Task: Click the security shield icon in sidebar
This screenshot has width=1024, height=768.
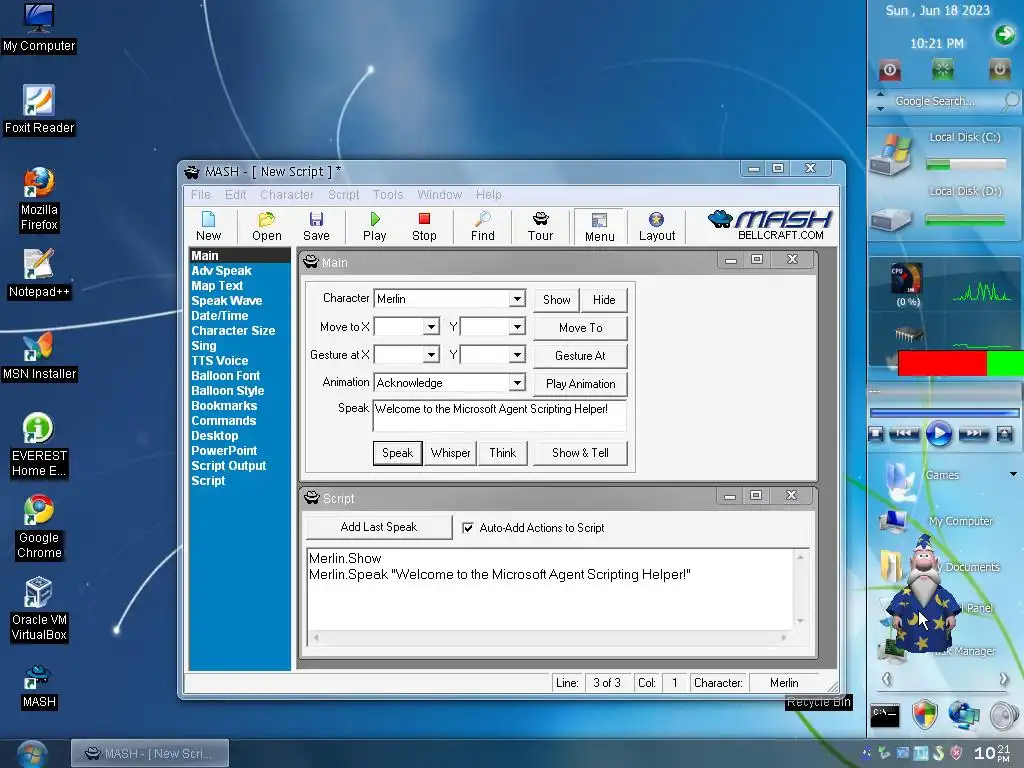Action: pyautogui.click(x=925, y=714)
